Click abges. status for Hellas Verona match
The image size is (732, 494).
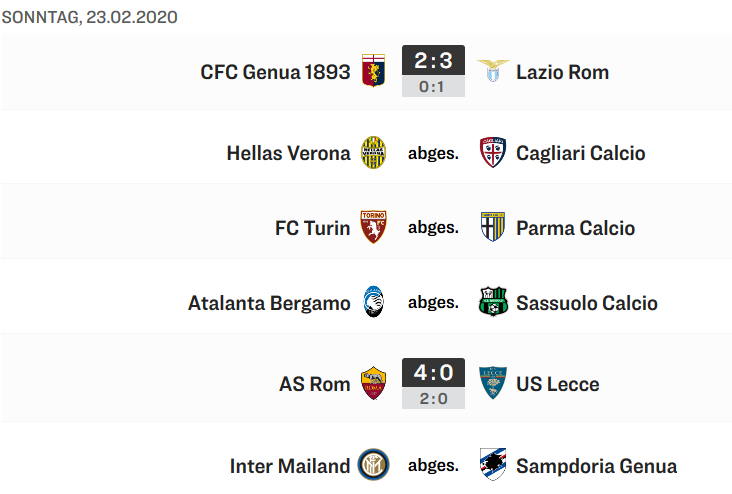[x=433, y=153]
